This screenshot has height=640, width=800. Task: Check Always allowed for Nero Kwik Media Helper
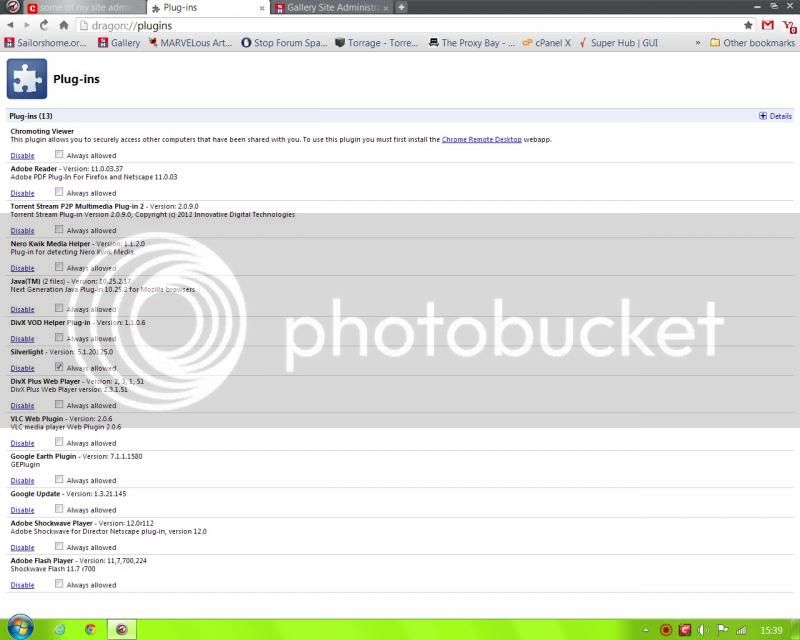[x=59, y=267]
